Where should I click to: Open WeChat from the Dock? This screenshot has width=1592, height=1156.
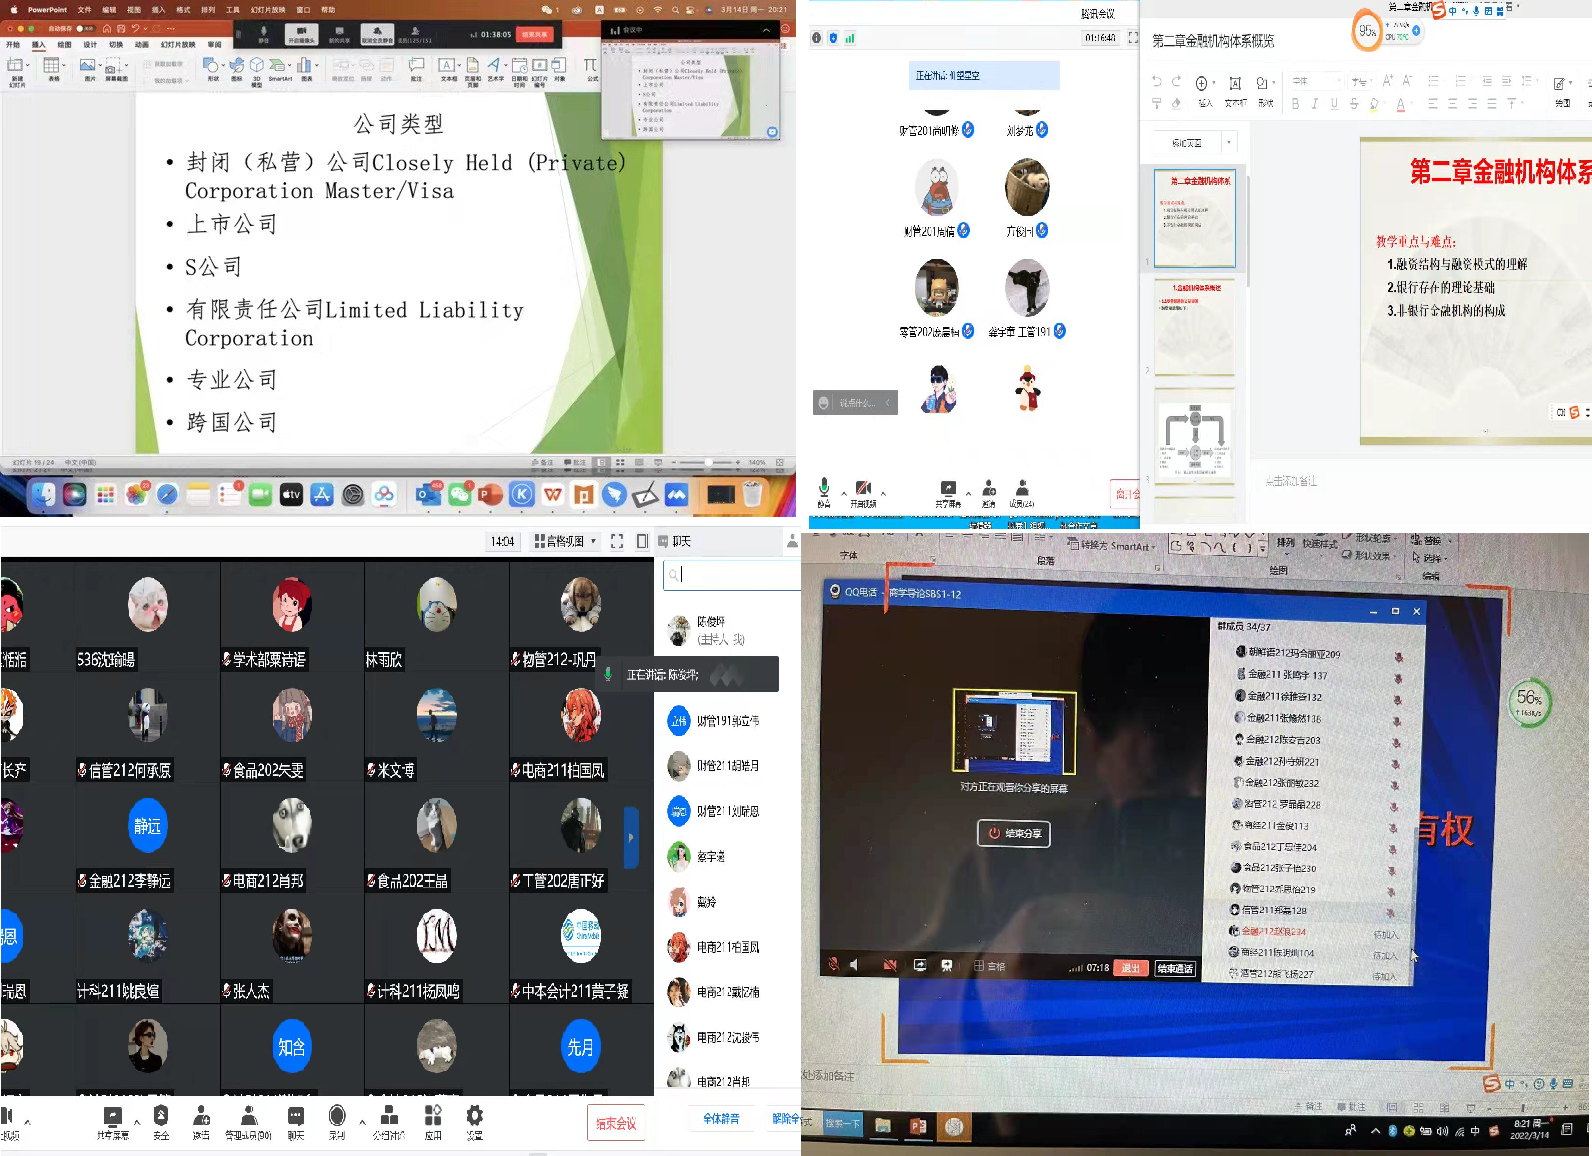460,494
